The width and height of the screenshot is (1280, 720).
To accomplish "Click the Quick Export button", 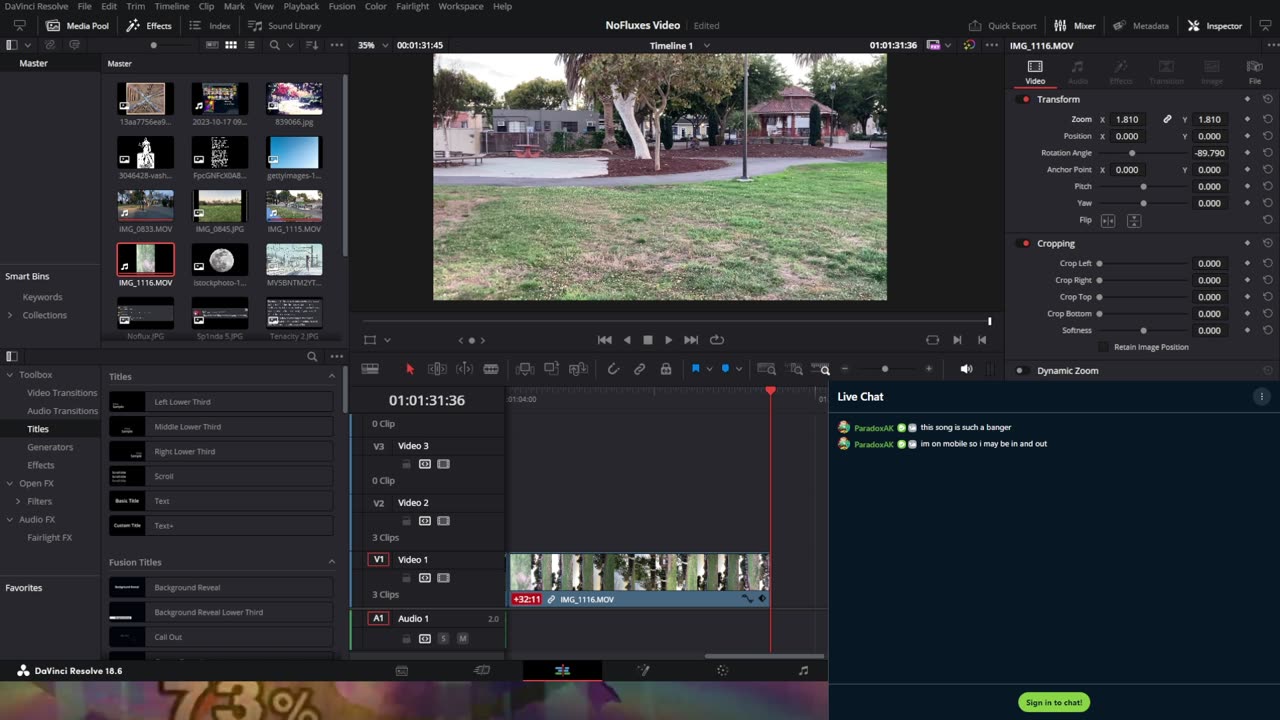I will [x=1003, y=25].
